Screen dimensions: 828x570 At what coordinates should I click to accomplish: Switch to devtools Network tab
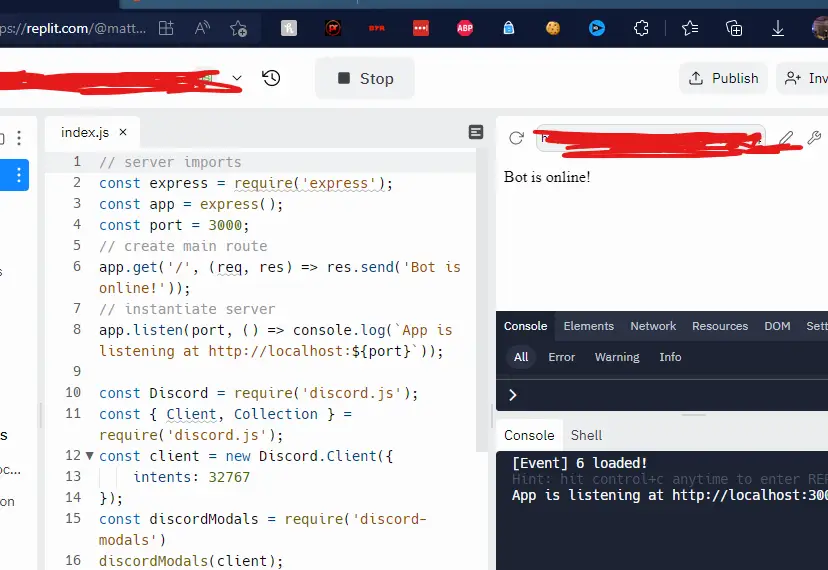pos(653,326)
